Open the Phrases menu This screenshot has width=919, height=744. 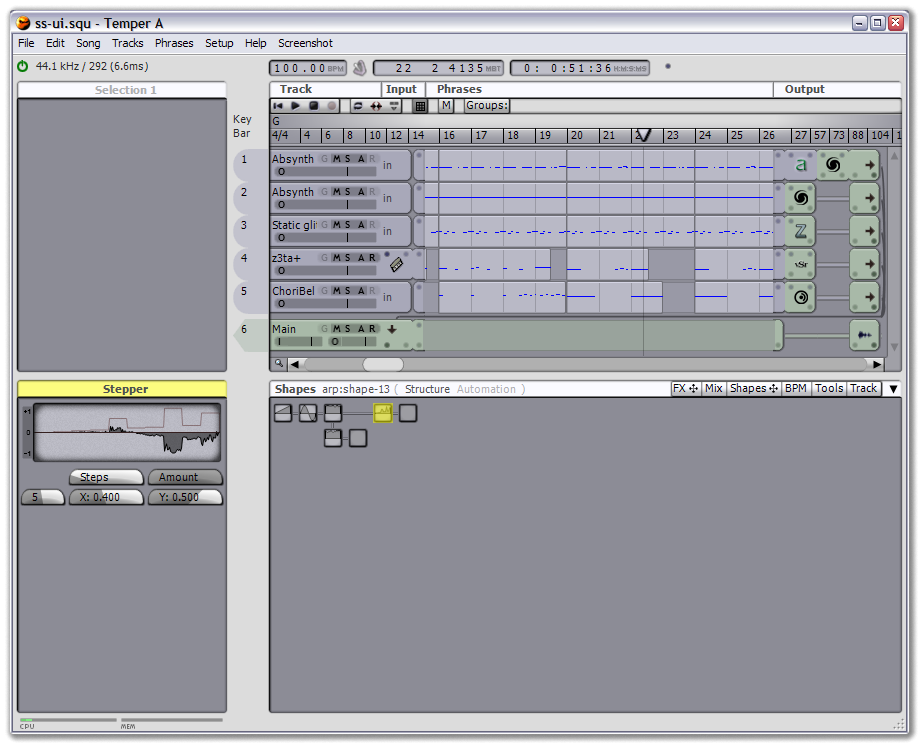pyautogui.click(x=174, y=43)
